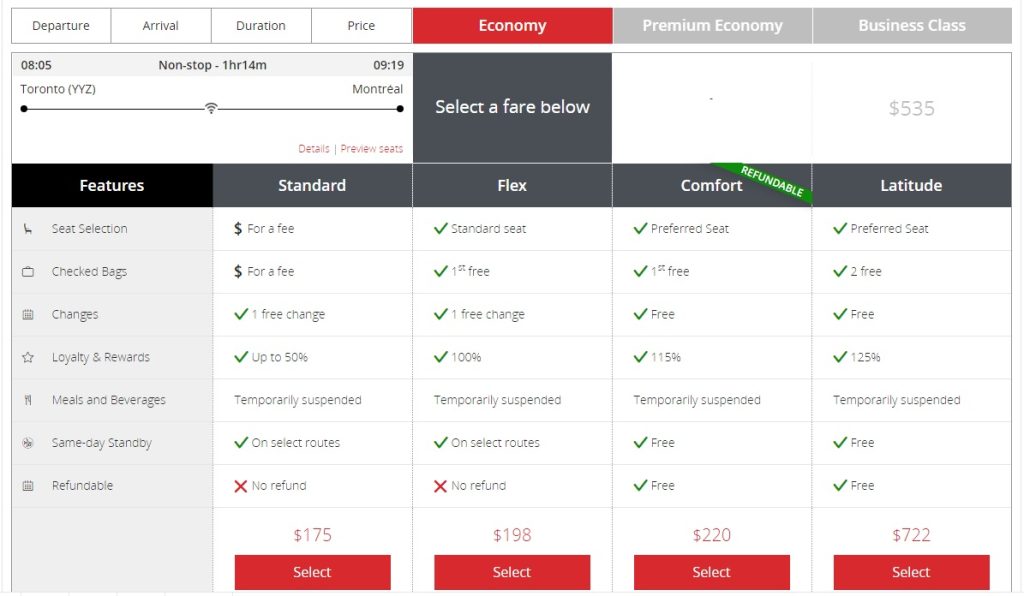Click the icon beside the Refundable feature
Image resolution: width=1024 pixels, height=596 pixels.
click(28, 486)
